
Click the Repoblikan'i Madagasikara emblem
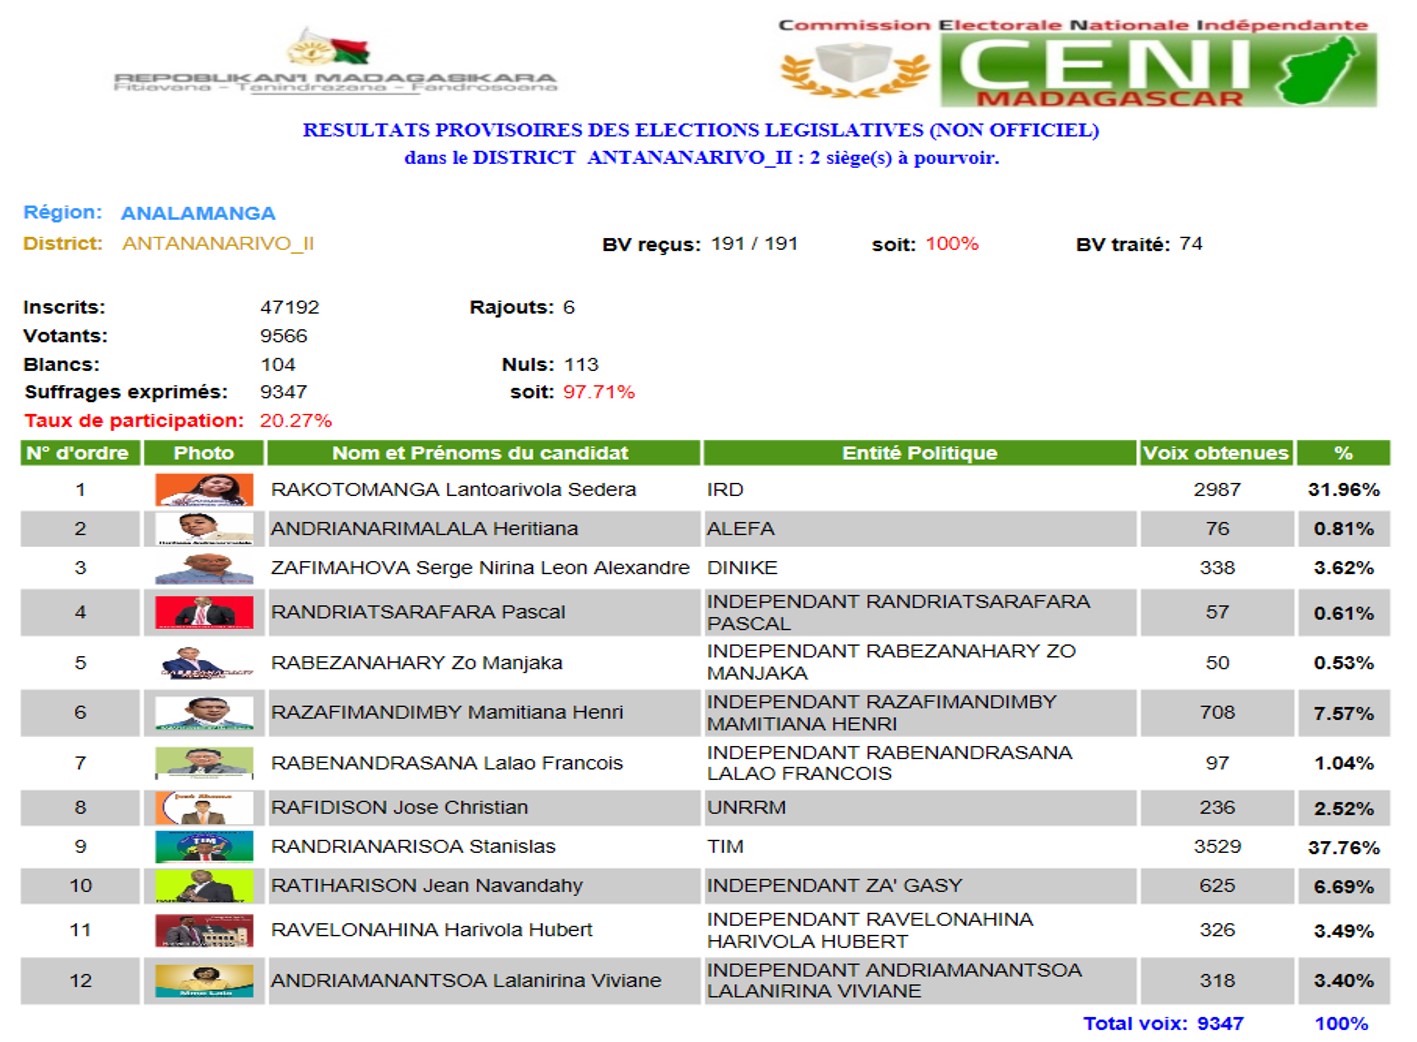[x=334, y=61]
